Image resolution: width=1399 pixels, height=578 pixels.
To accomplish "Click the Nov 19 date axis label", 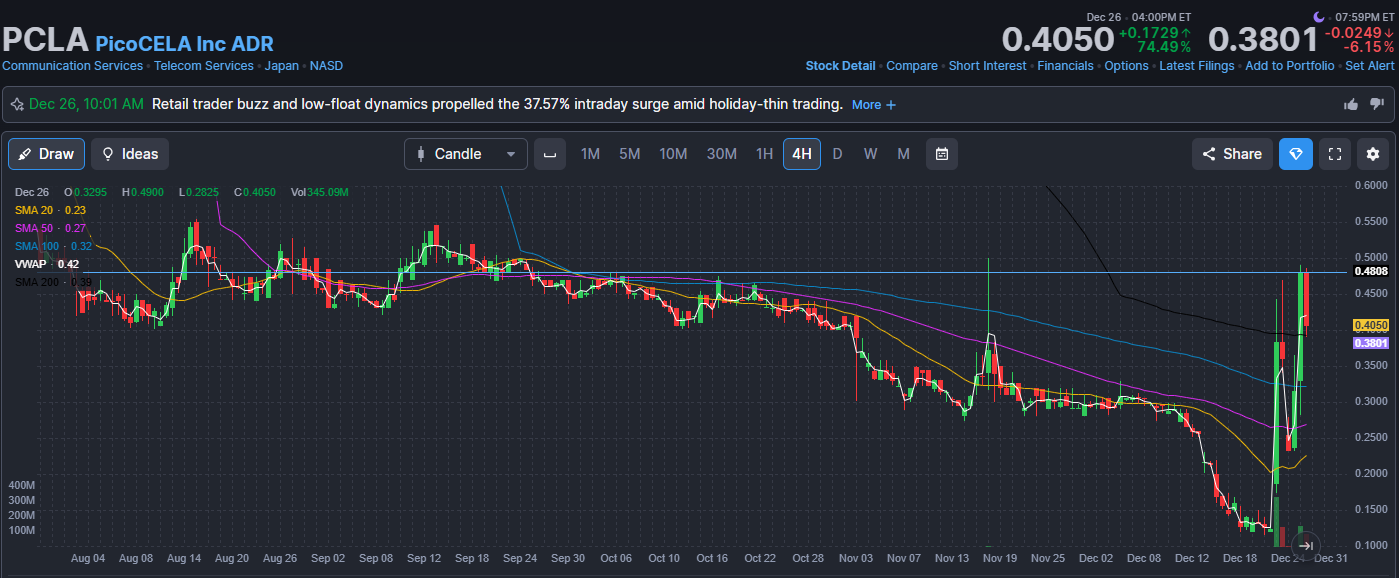I will pyautogui.click(x=998, y=558).
